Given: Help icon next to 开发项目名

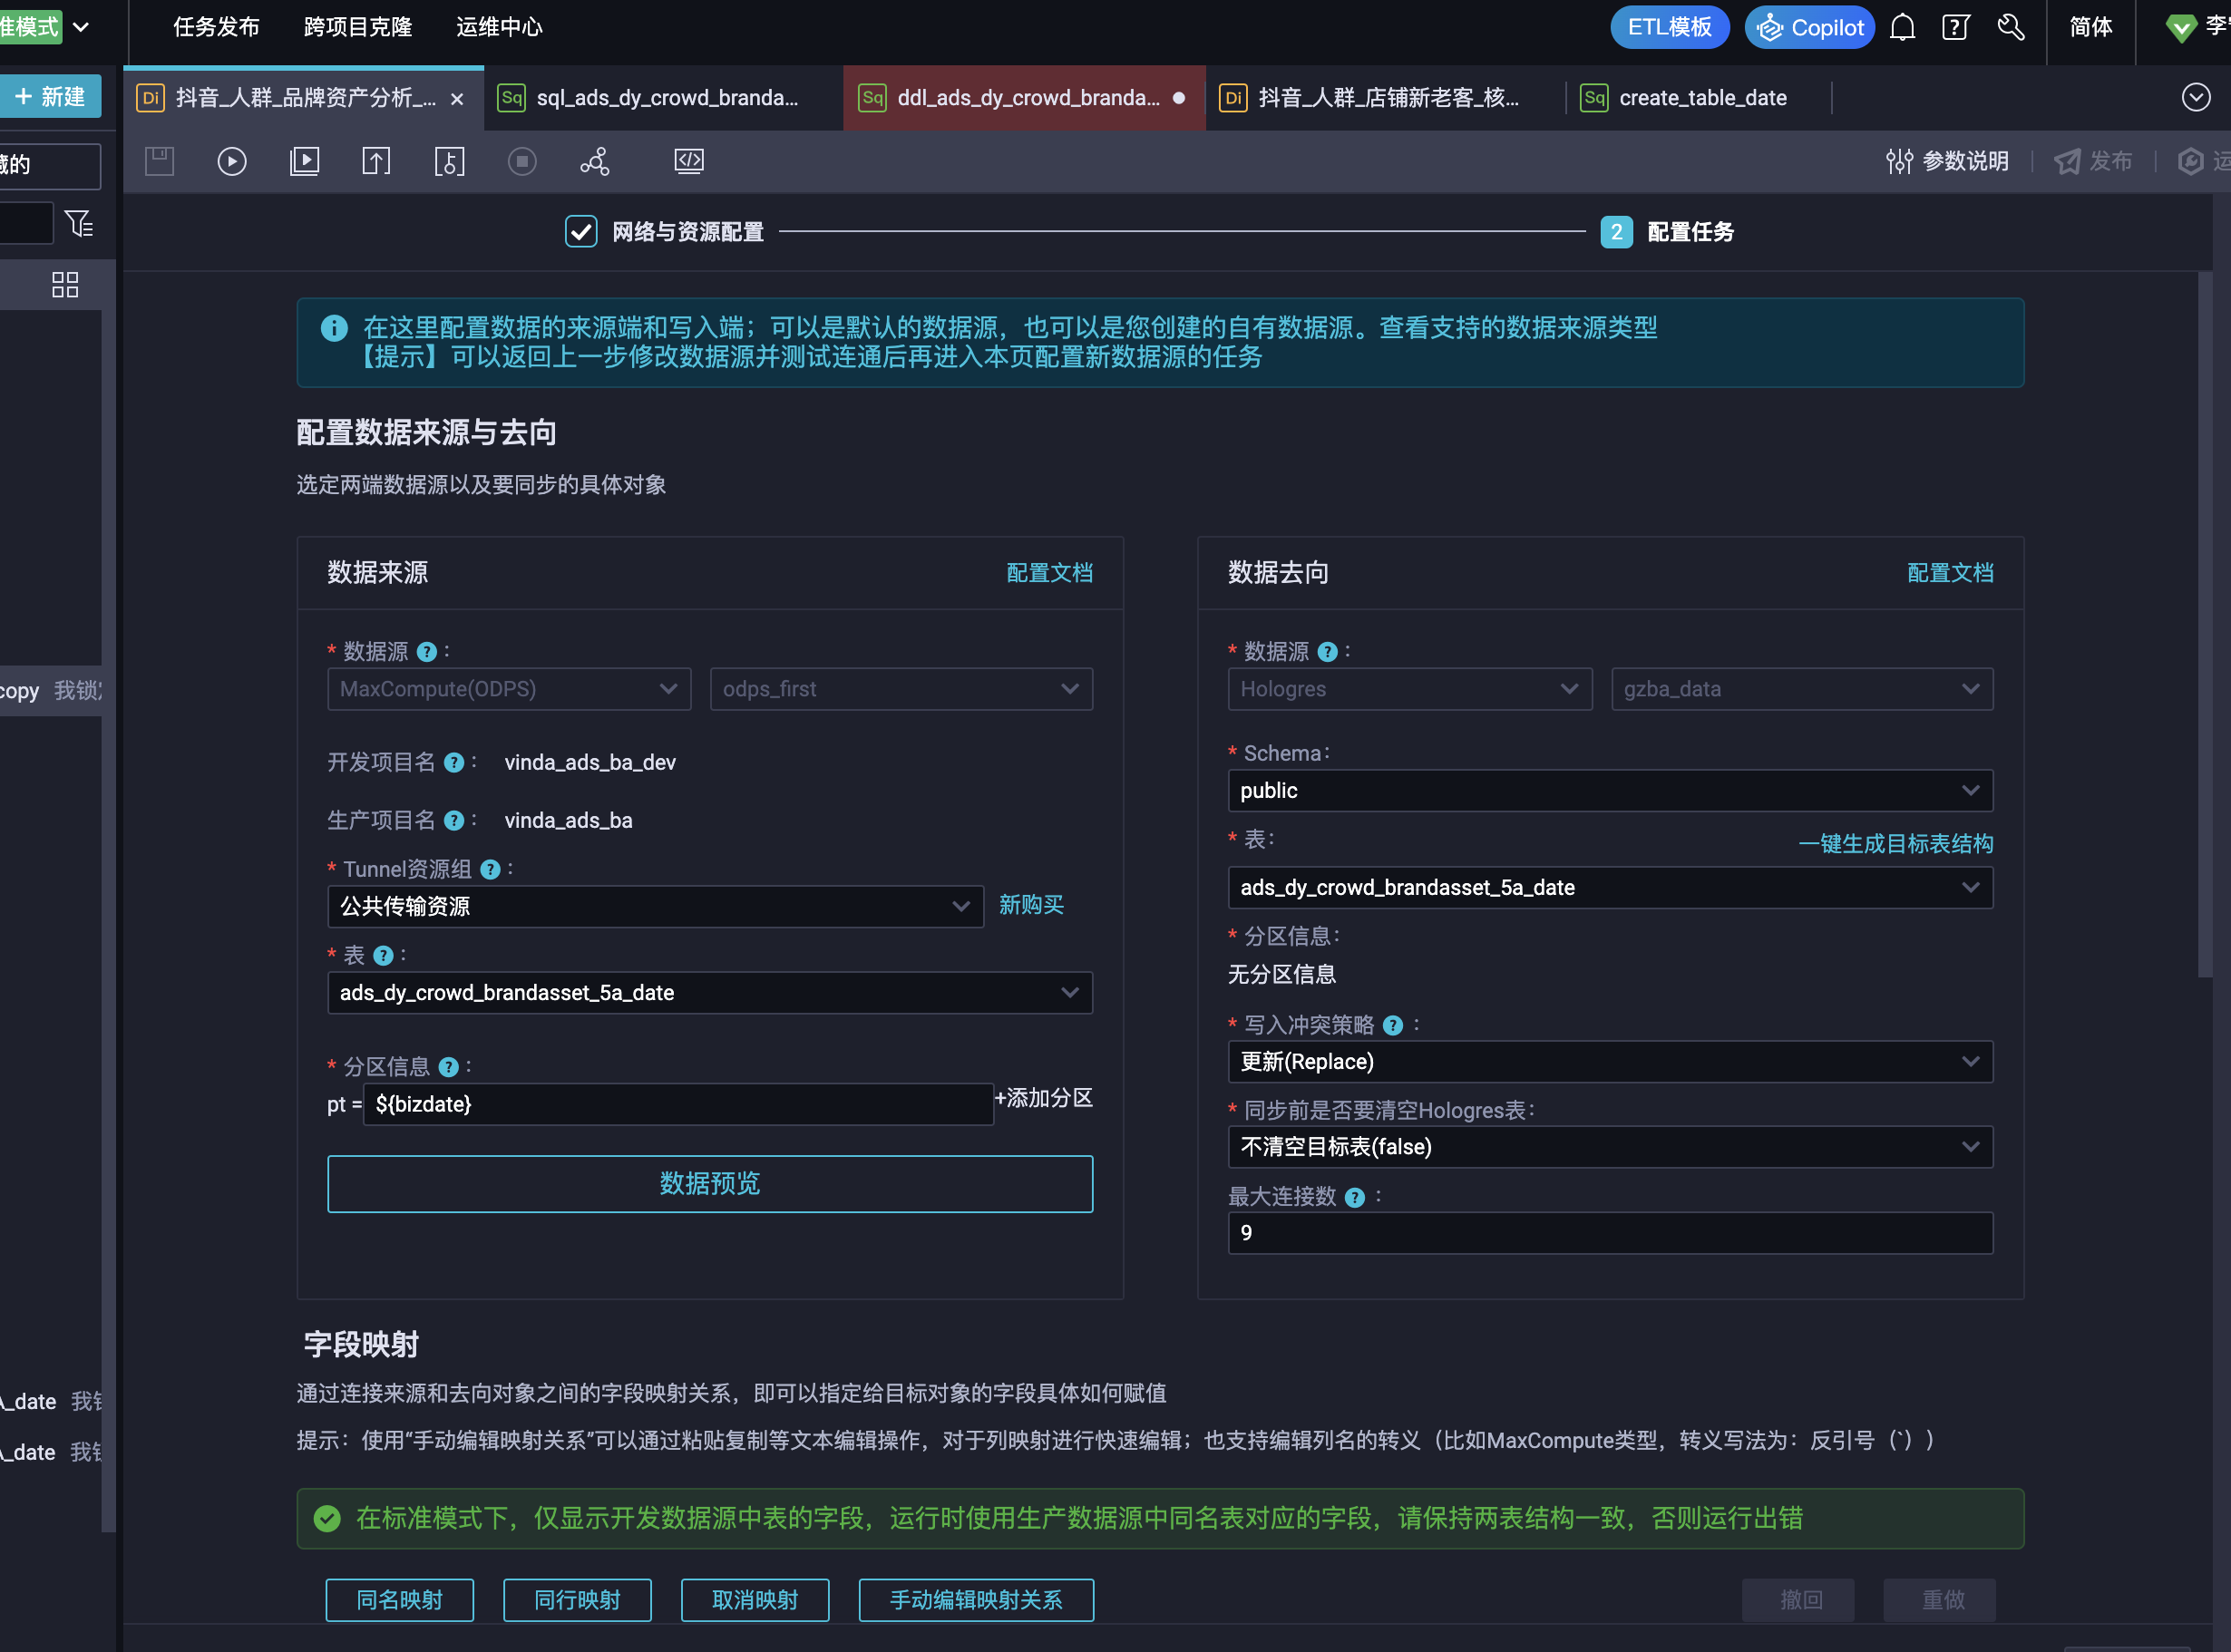Looking at the screenshot, I should pos(454,763).
